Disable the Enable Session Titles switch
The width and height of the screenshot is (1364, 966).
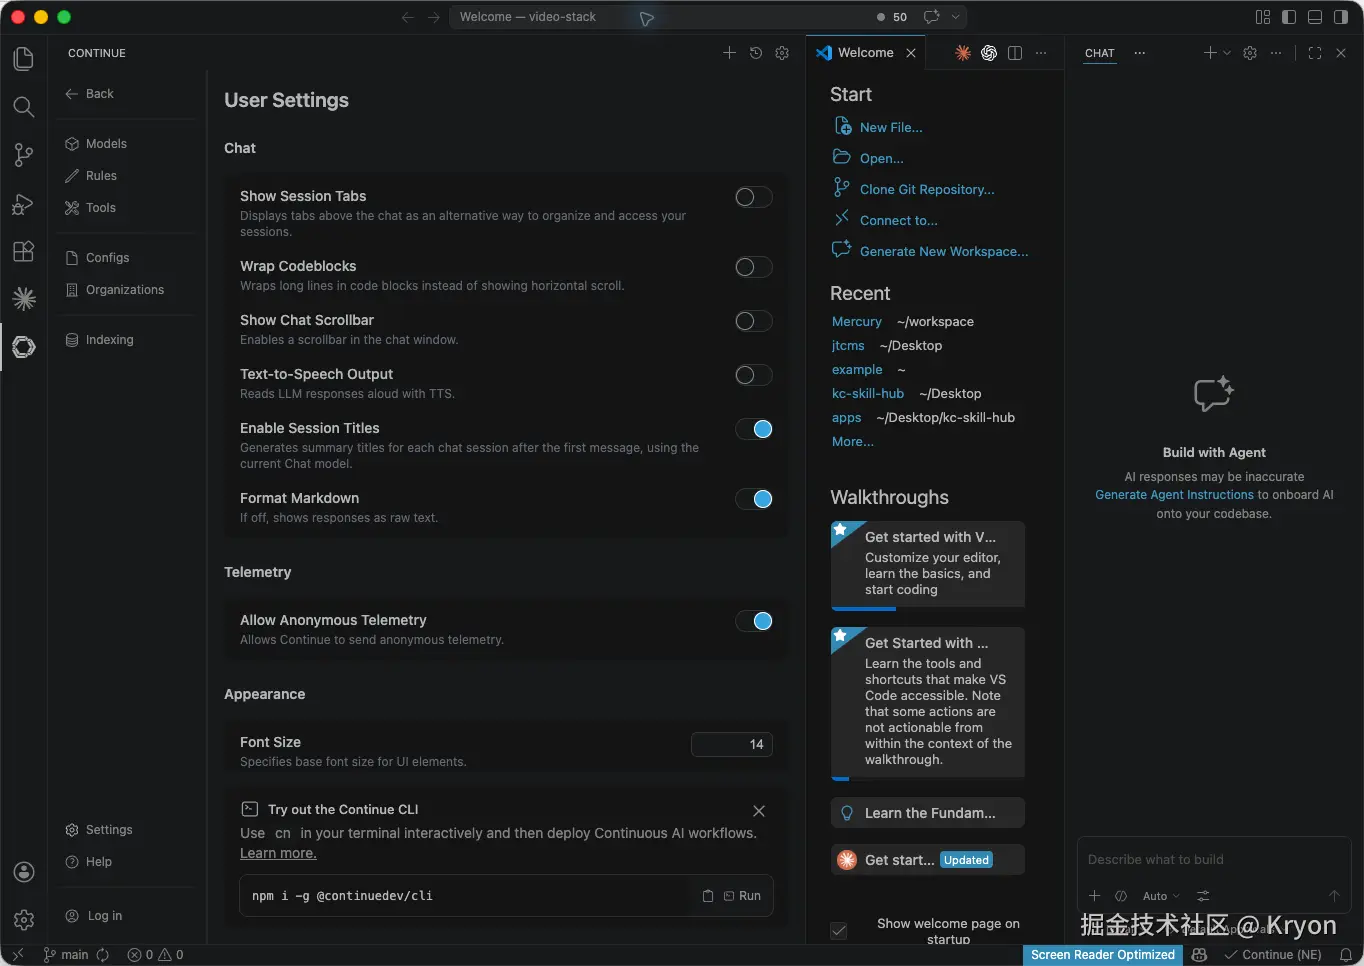pos(754,429)
